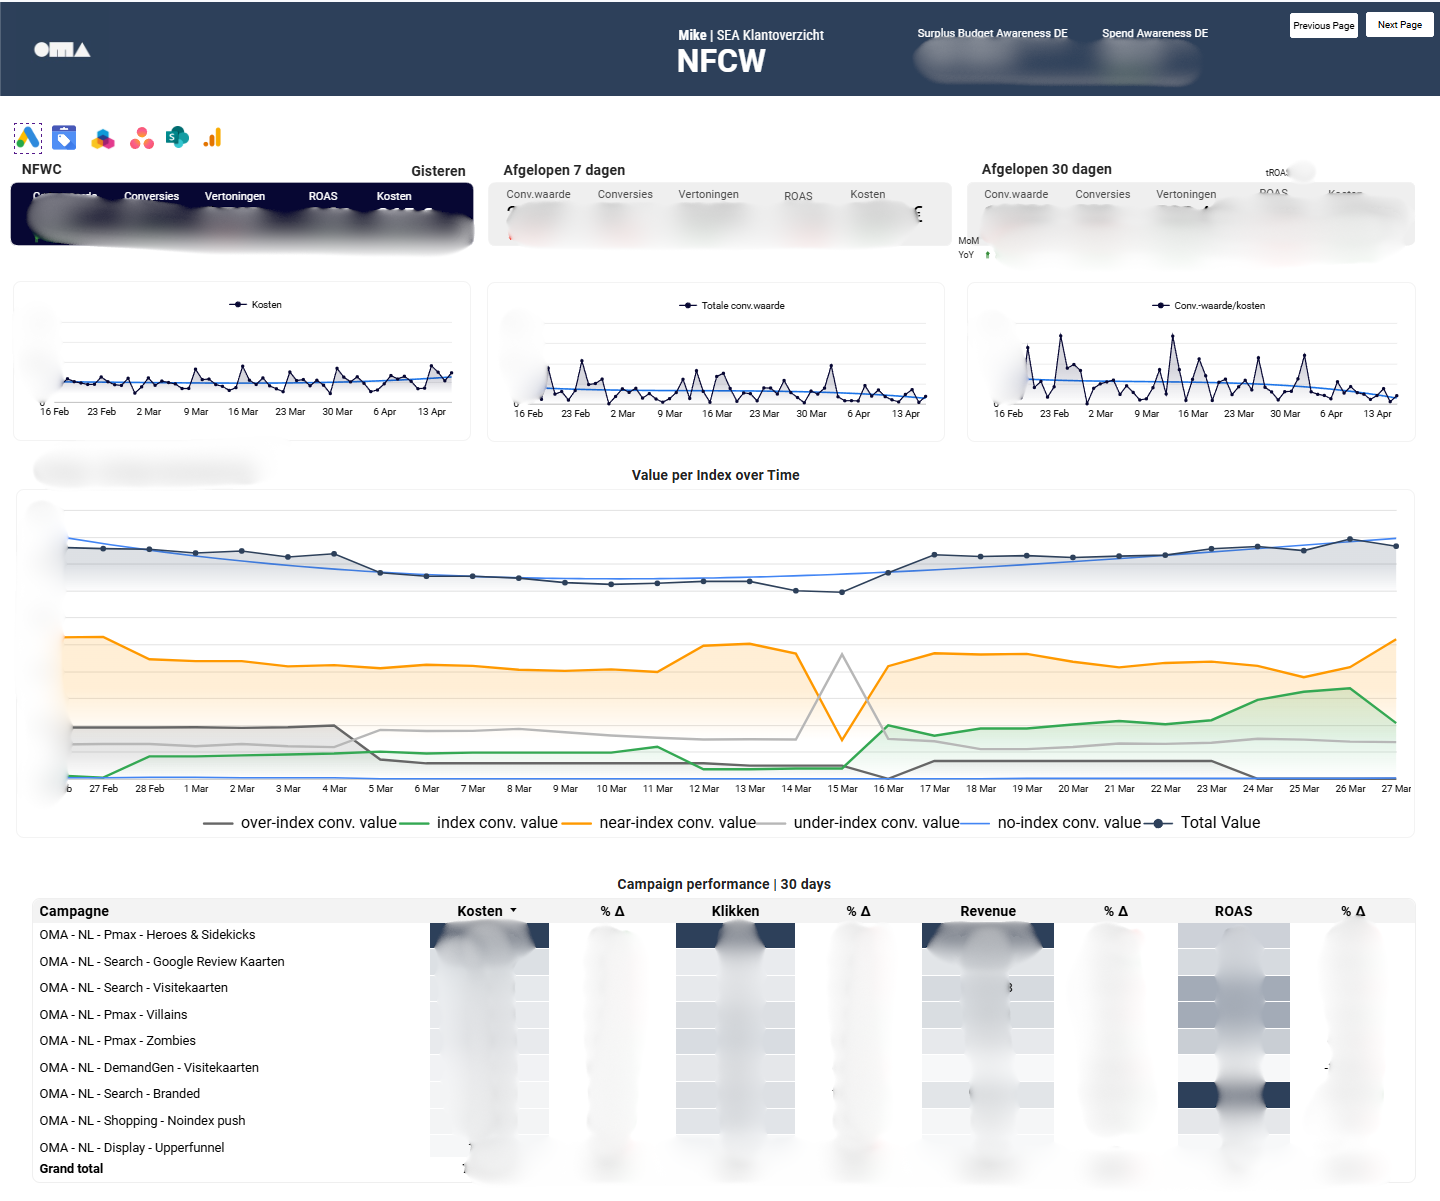
Task: Sort campaign table by Klikken column
Action: click(735, 911)
